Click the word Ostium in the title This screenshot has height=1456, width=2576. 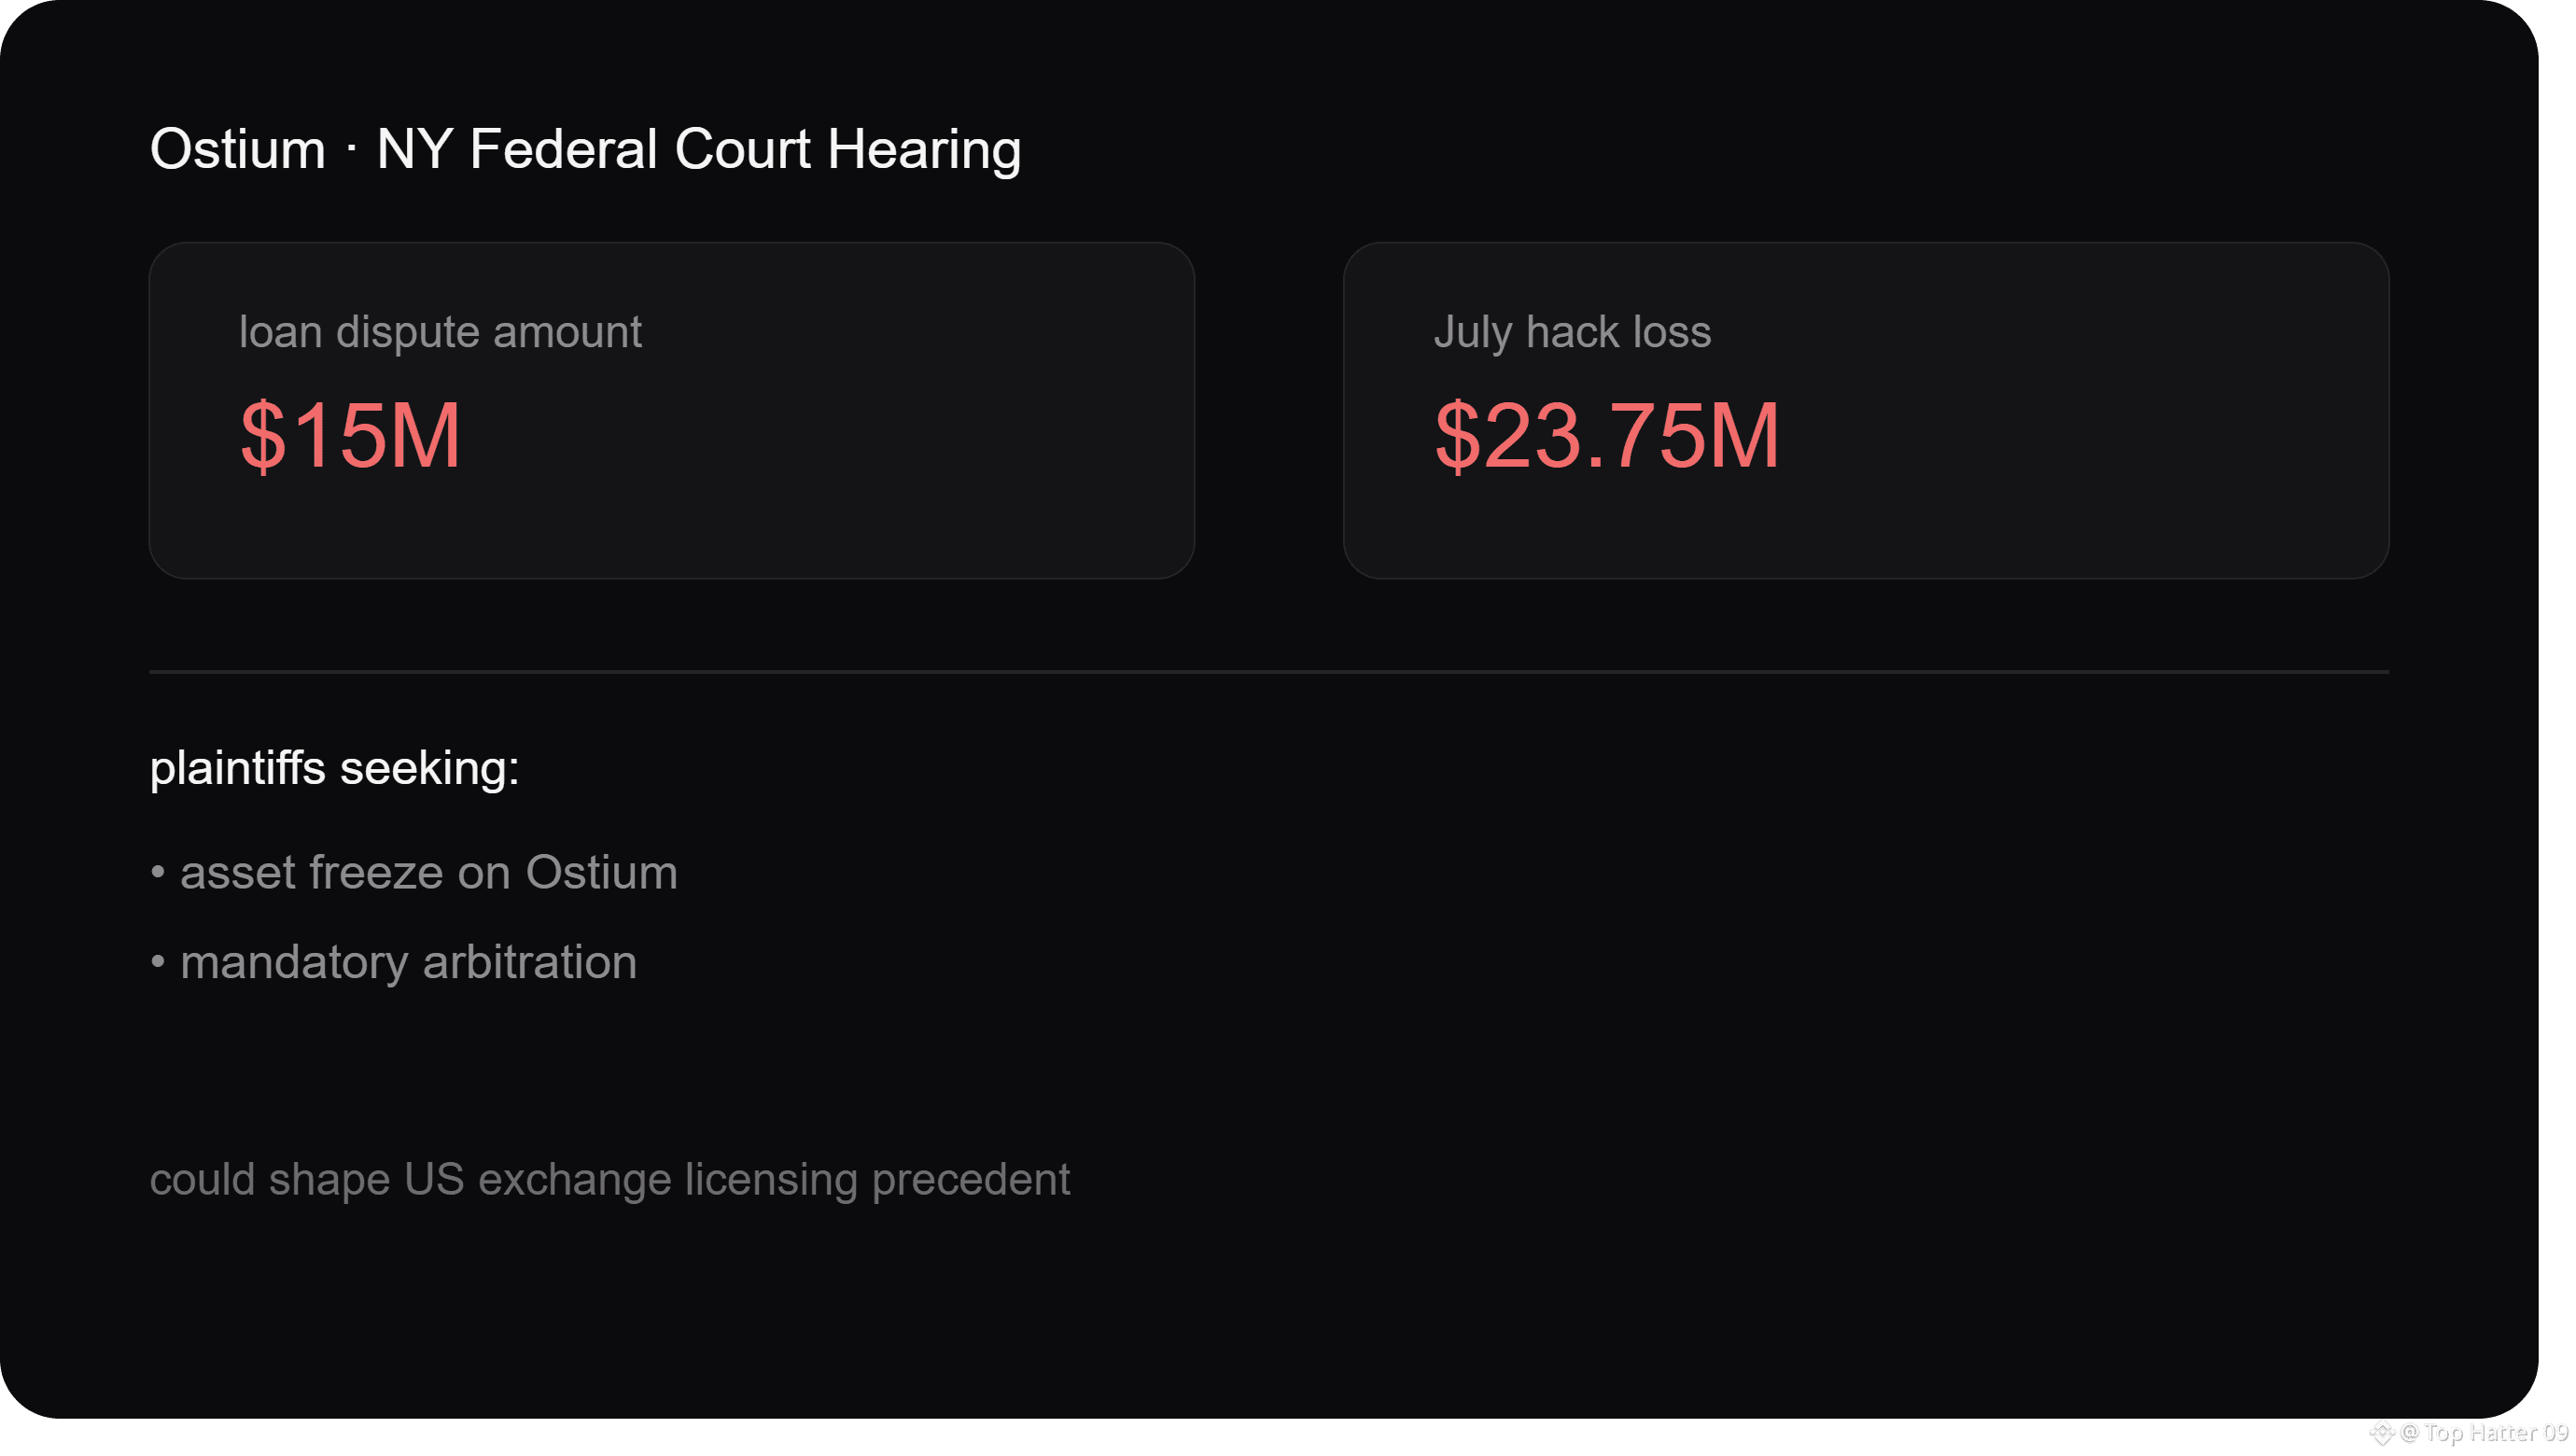click(238, 150)
